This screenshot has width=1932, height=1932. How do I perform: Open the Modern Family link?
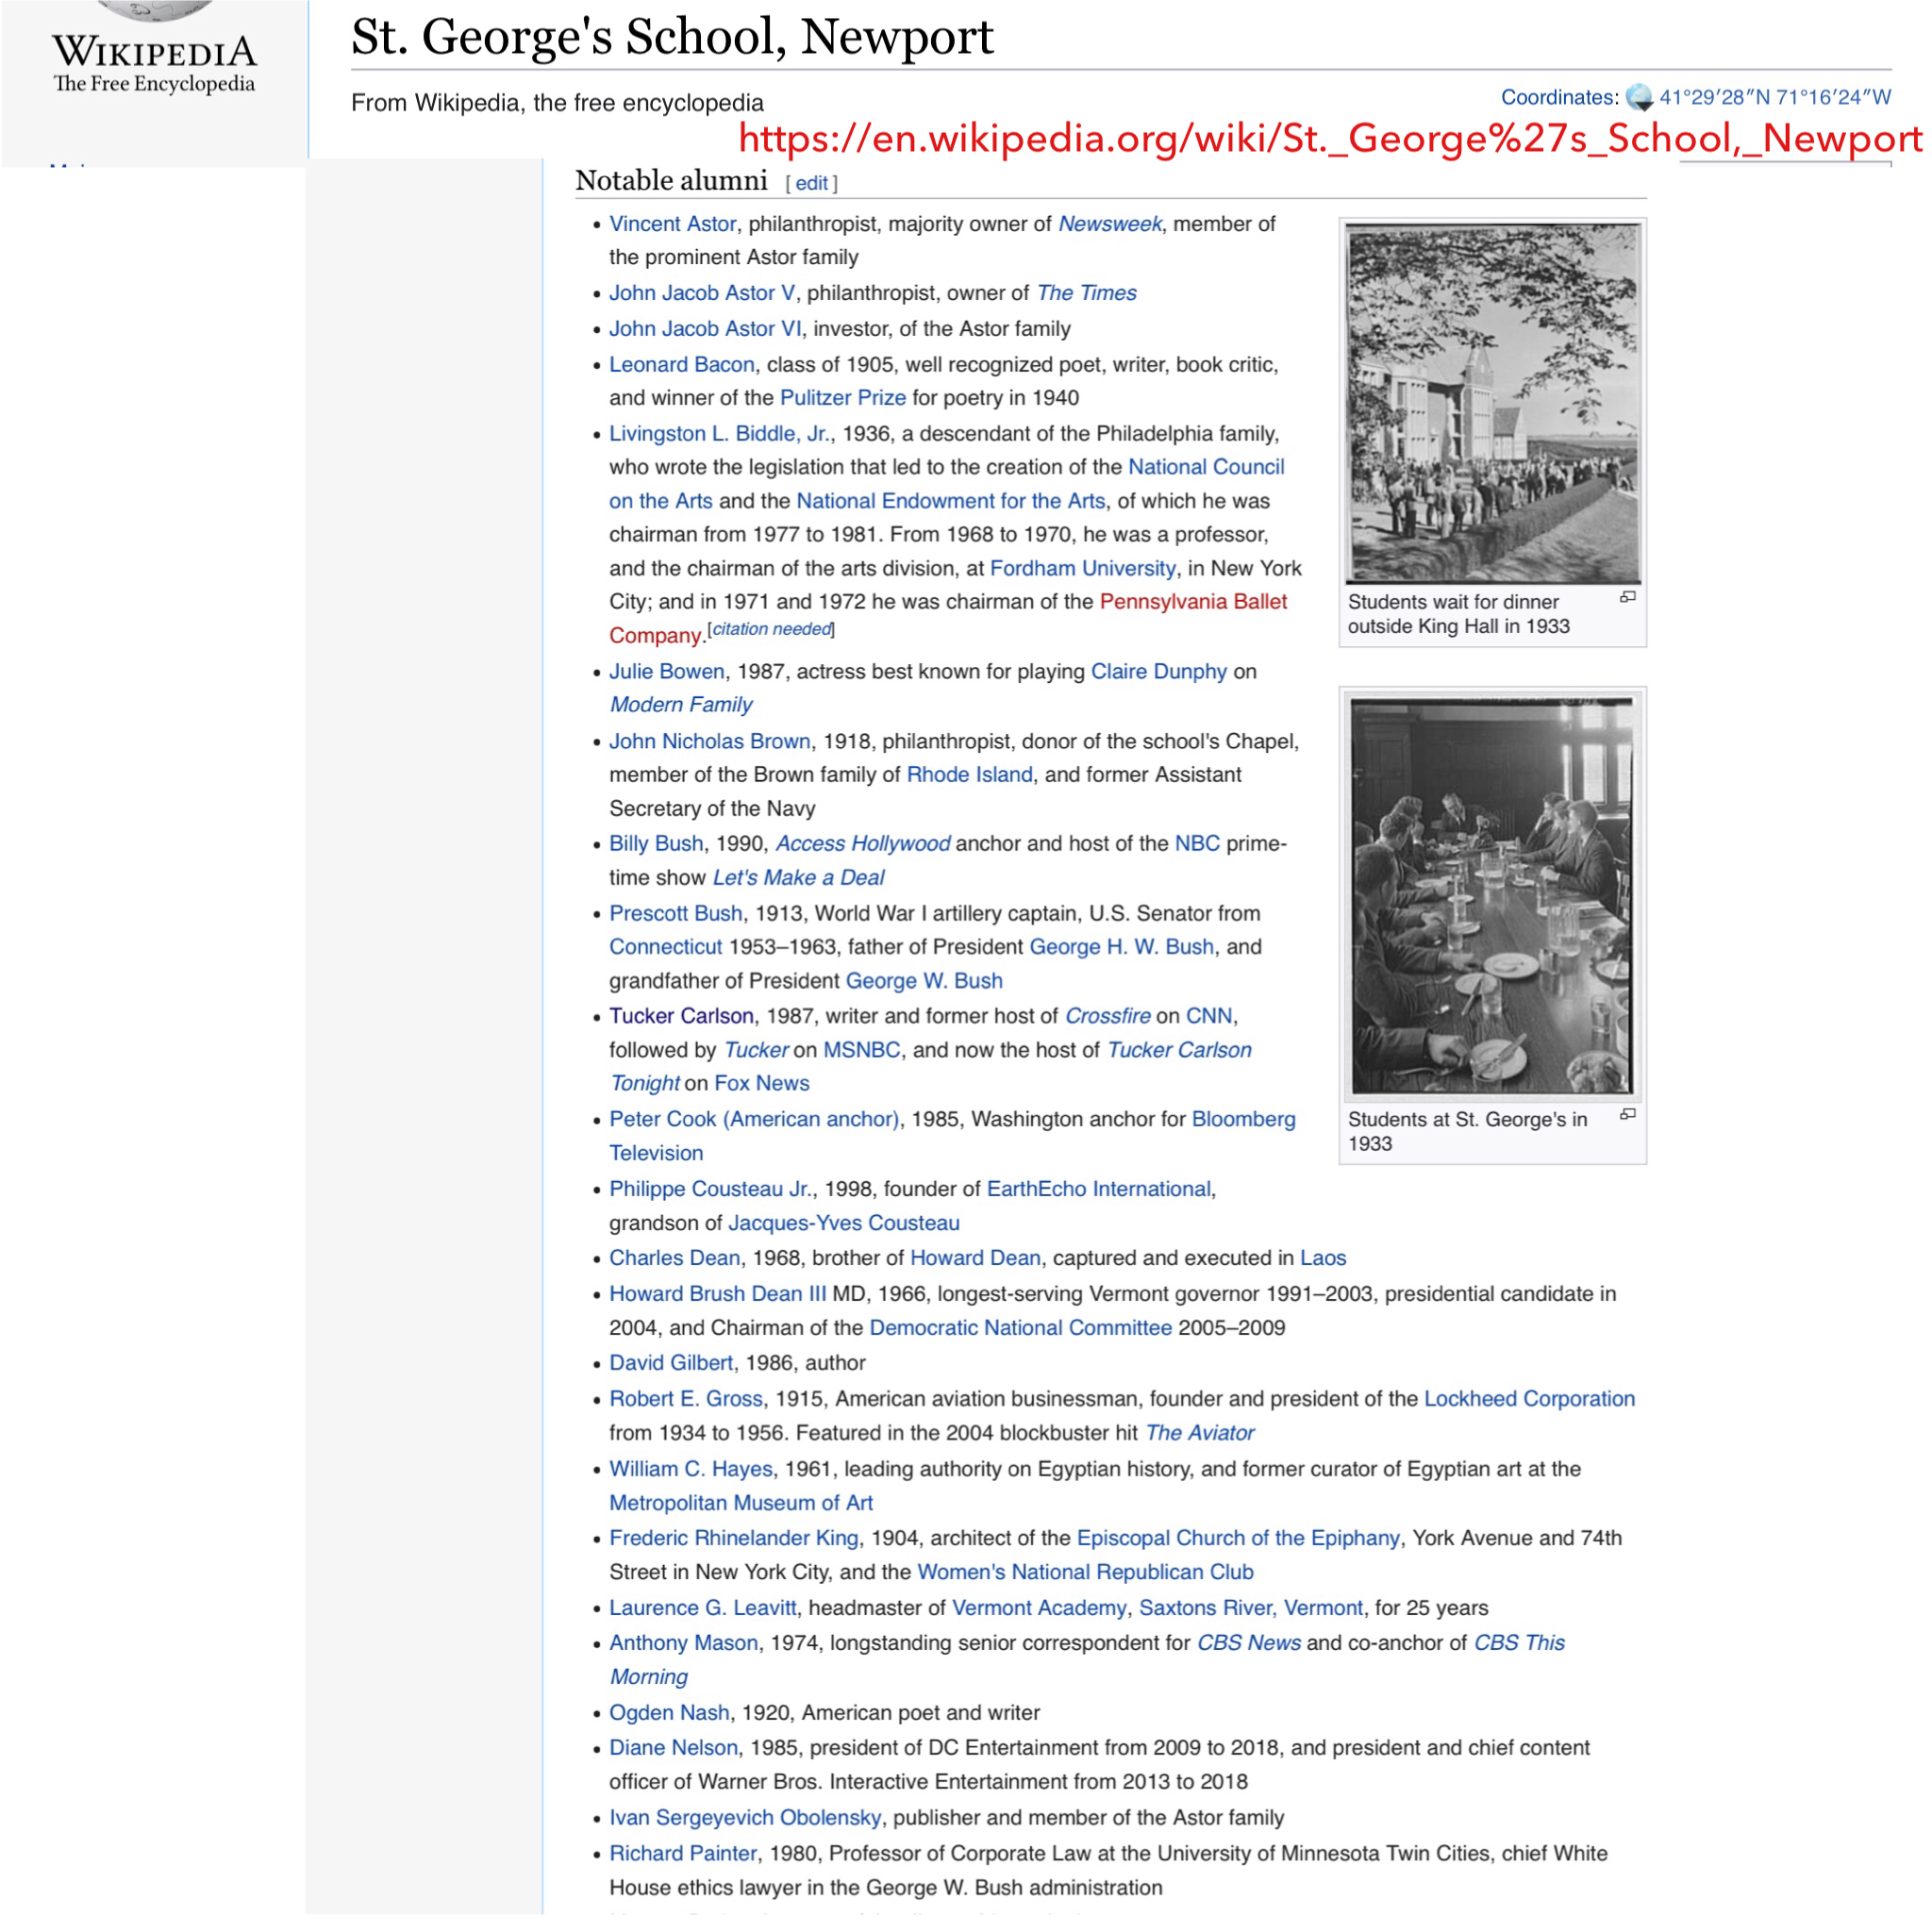coord(681,705)
